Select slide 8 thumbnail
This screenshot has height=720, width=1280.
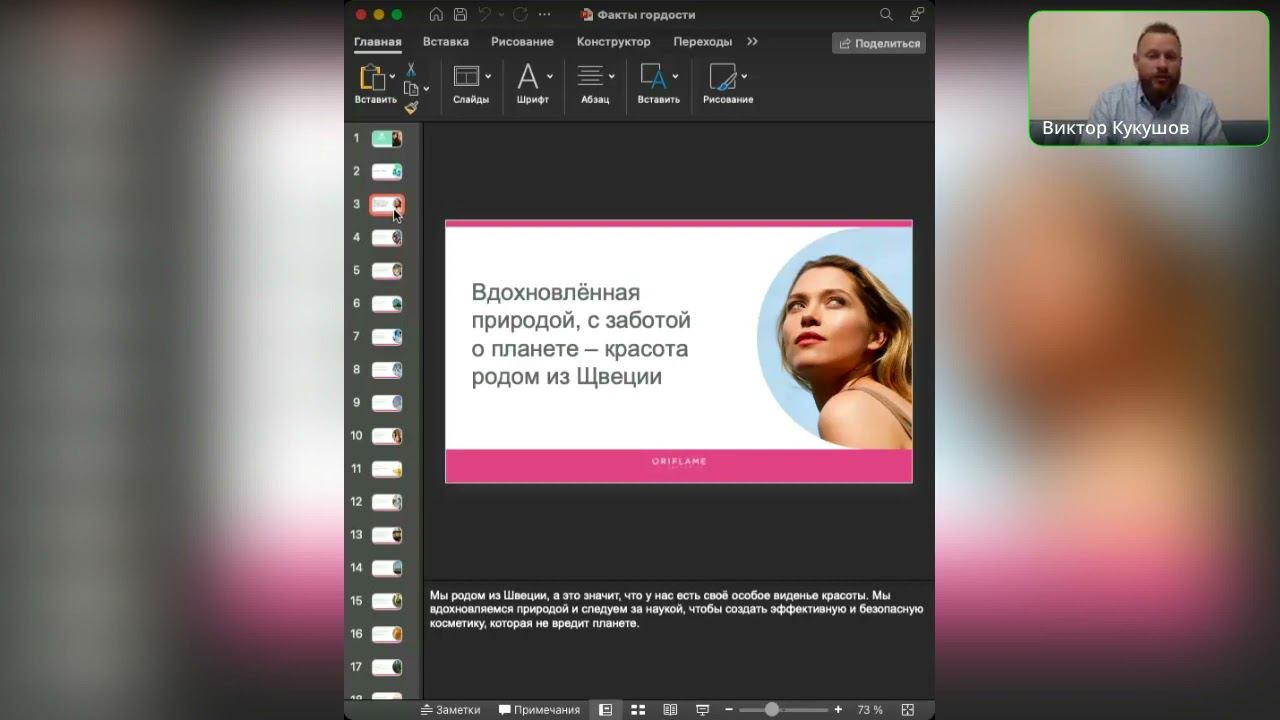pos(387,370)
